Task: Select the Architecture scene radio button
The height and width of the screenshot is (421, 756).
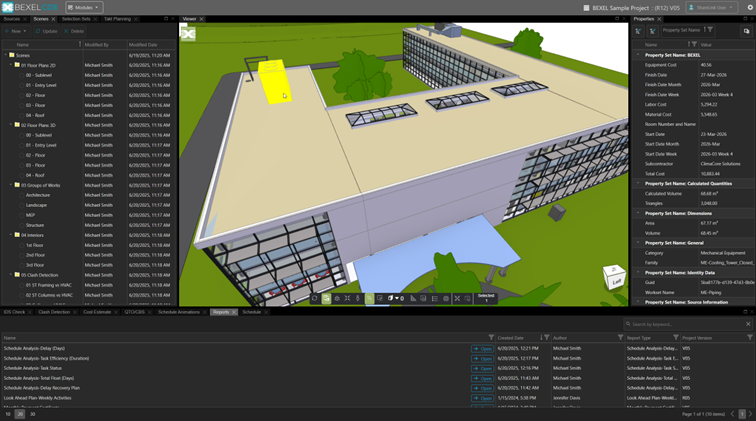Action: (21, 195)
